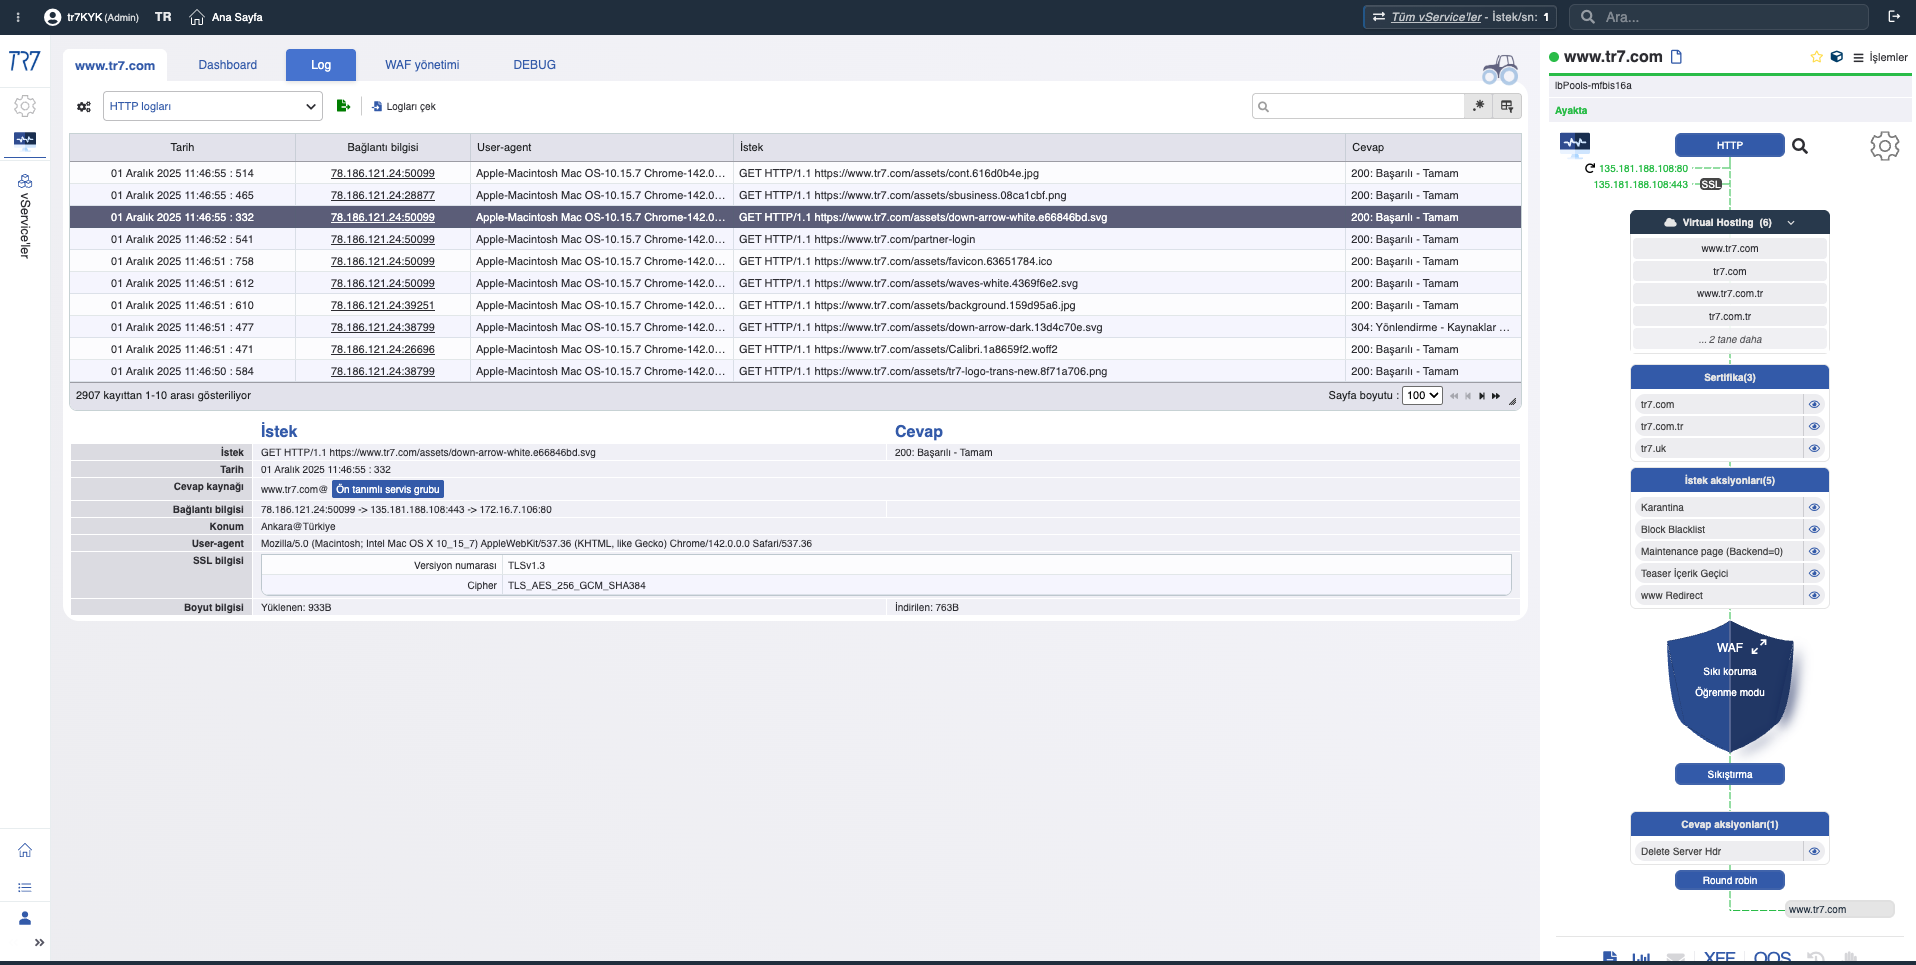1916x965 pixels.
Task: Click the refresh icon beside 135.181.188.108:80
Action: (x=1589, y=168)
